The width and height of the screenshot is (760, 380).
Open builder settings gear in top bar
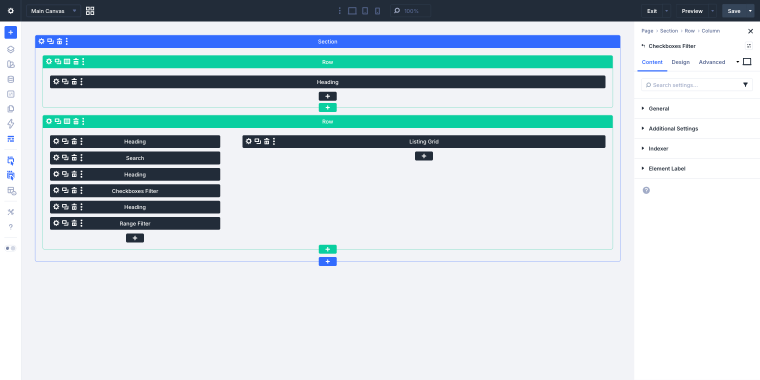point(11,11)
